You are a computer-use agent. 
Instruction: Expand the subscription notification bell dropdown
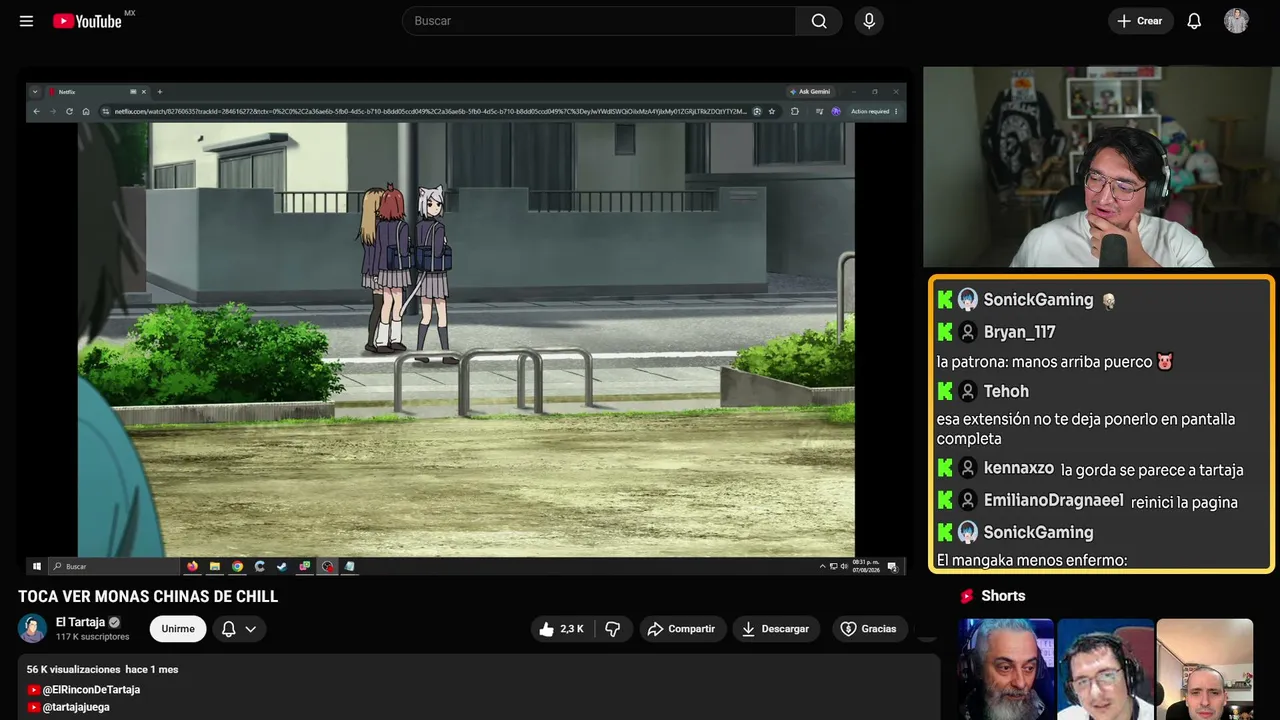click(239, 629)
